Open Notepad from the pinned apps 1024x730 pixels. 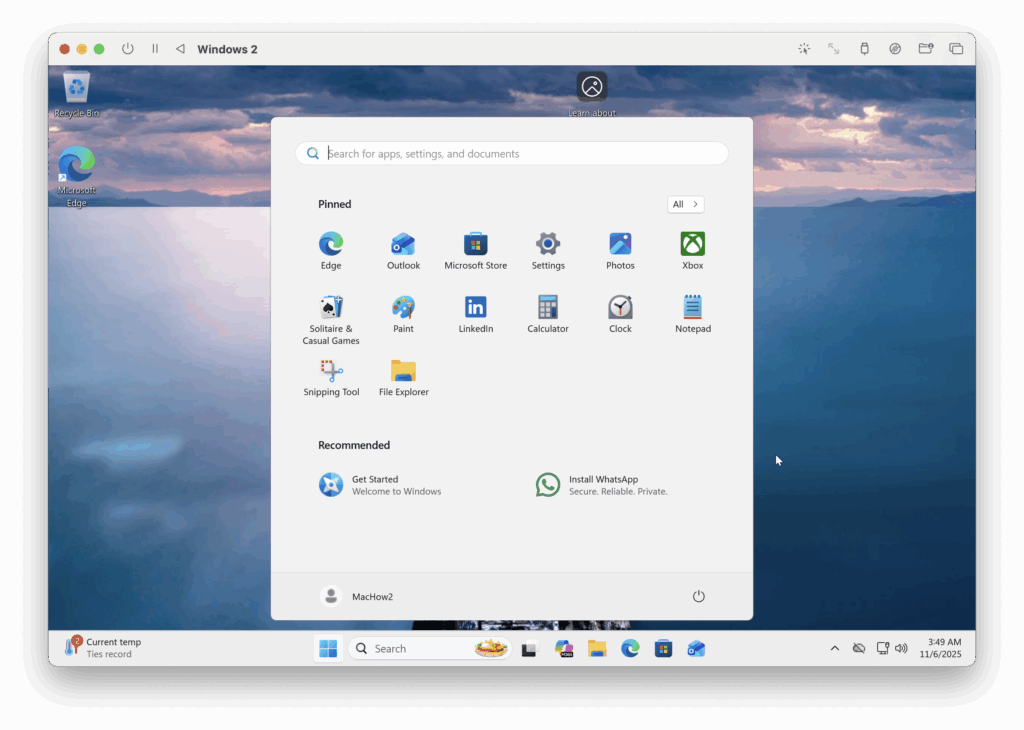(692, 312)
